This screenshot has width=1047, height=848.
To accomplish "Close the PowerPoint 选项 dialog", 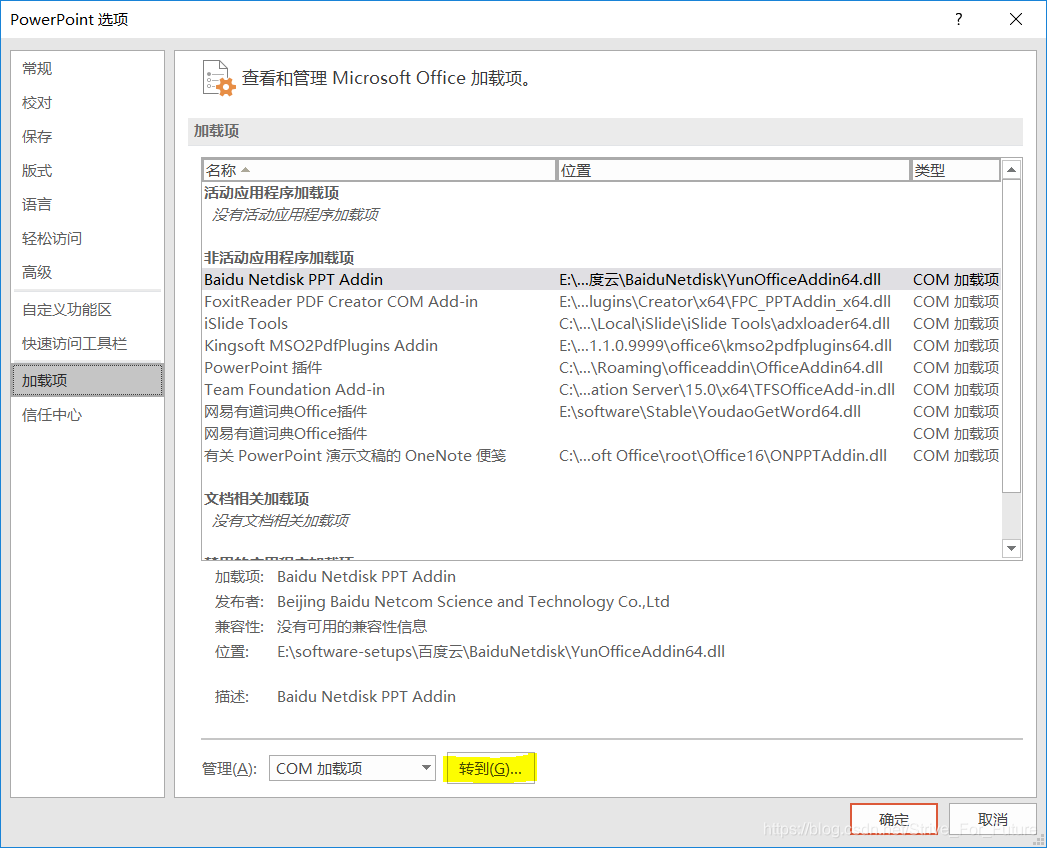I will point(1016,19).
